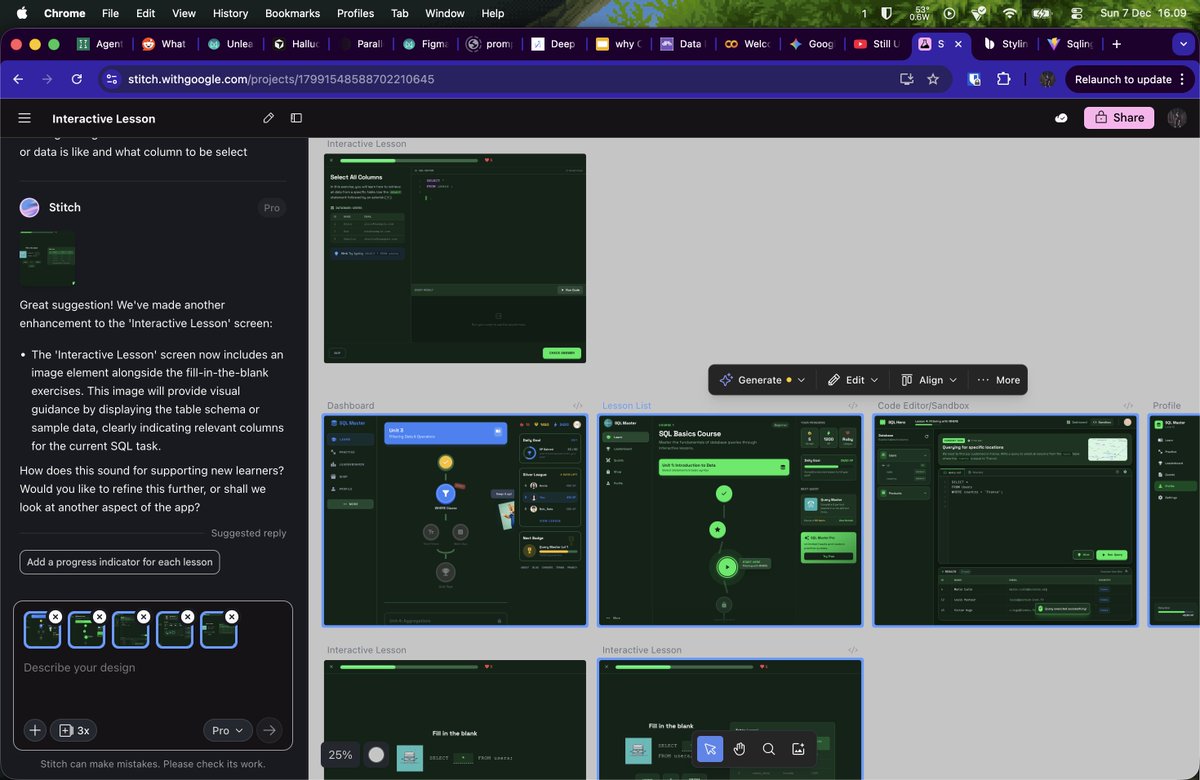The image size is (1200, 780).
Task: Select the cursor pointer tool in the bottom canvas toolbar
Action: pyautogui.click(x=710, y=749)
